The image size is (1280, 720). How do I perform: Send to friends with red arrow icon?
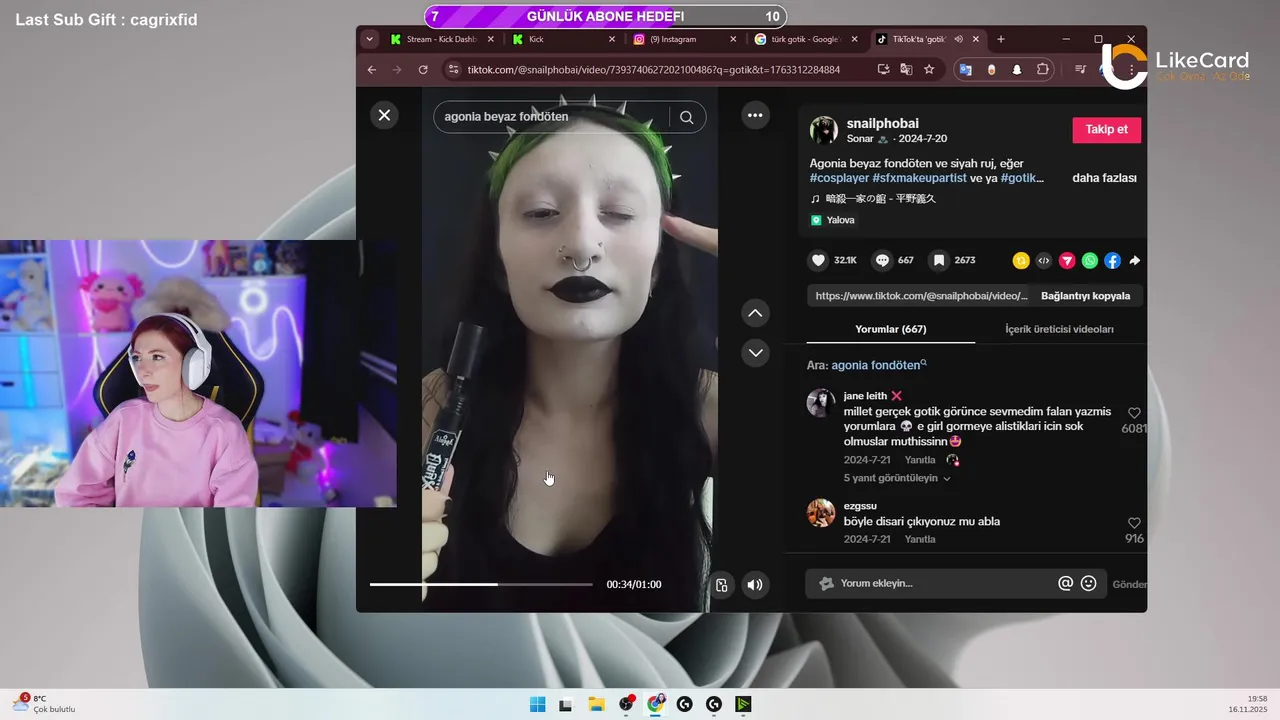point(1067,260)
